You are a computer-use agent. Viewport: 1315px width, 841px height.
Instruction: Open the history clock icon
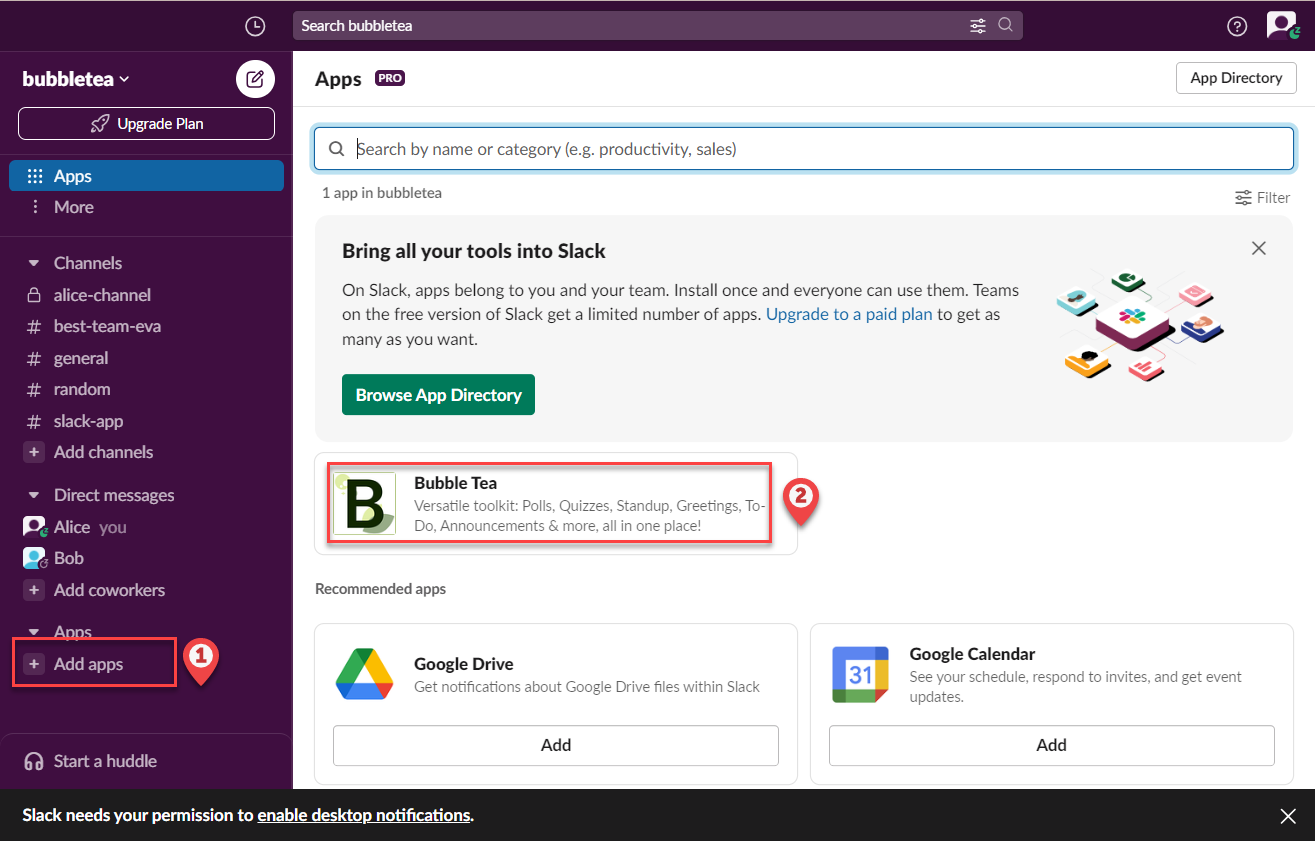tap(255, 26)
